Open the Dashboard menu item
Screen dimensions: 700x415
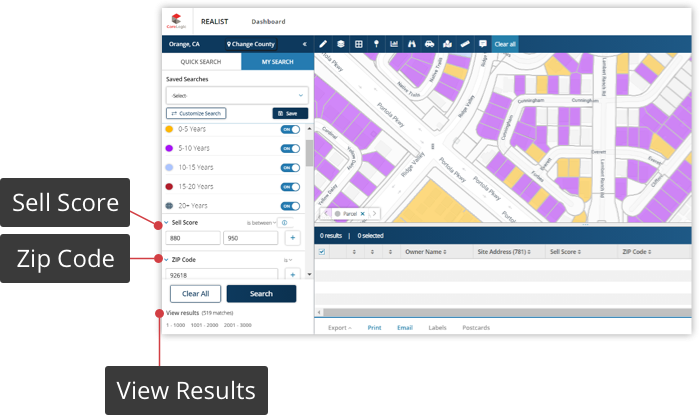268,21
